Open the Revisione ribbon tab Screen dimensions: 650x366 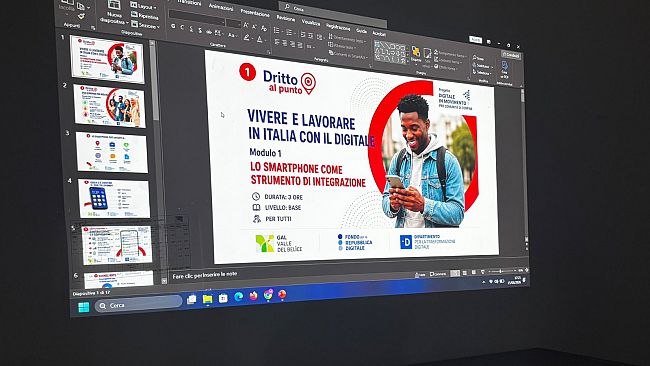tap(285, 18)
